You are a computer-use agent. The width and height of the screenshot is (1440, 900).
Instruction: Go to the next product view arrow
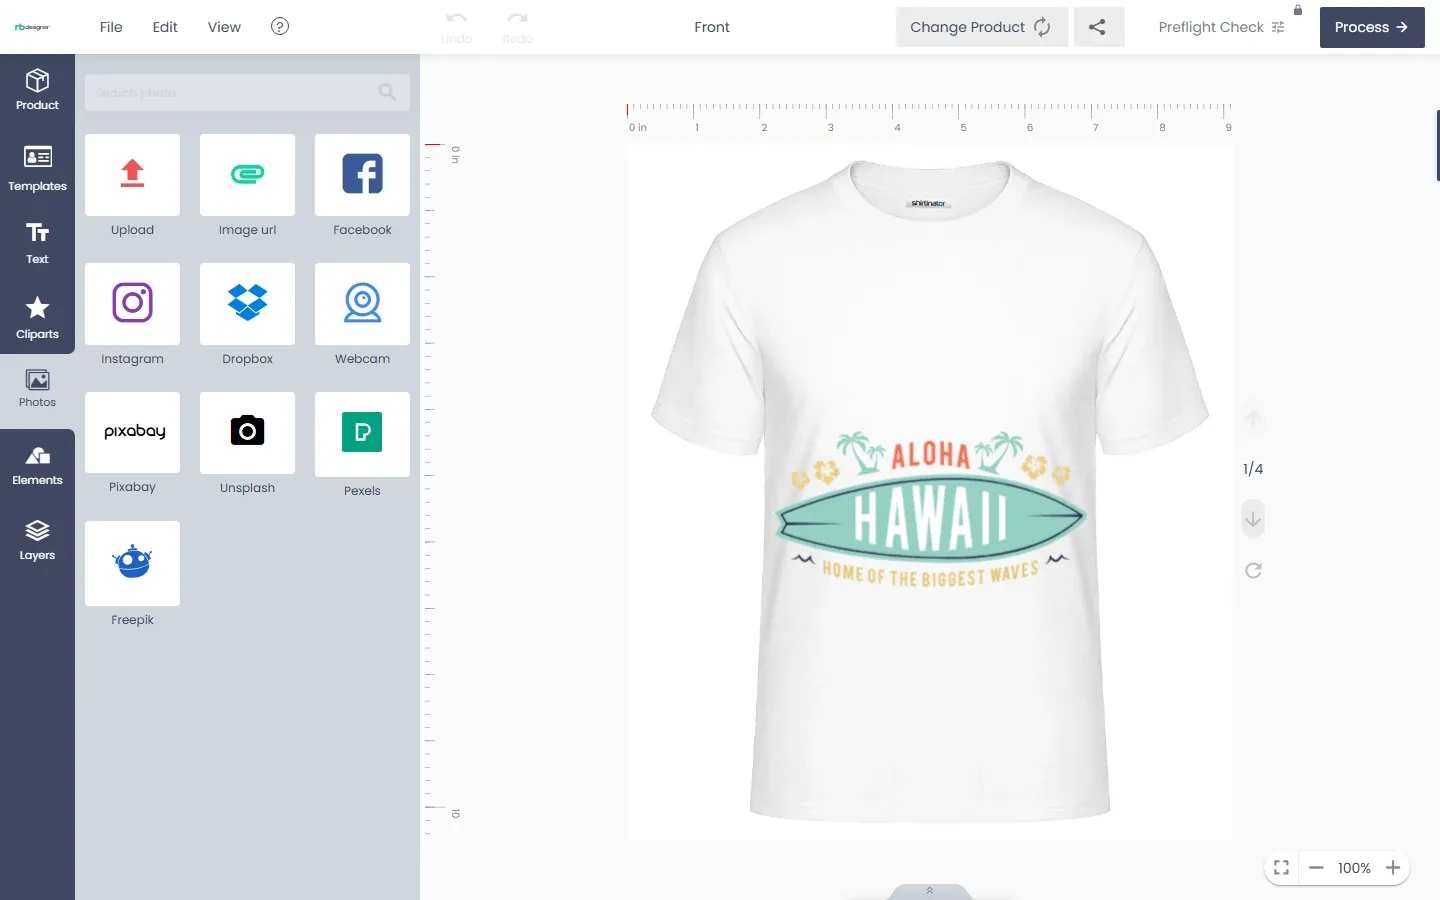(x=1253, y=519)
